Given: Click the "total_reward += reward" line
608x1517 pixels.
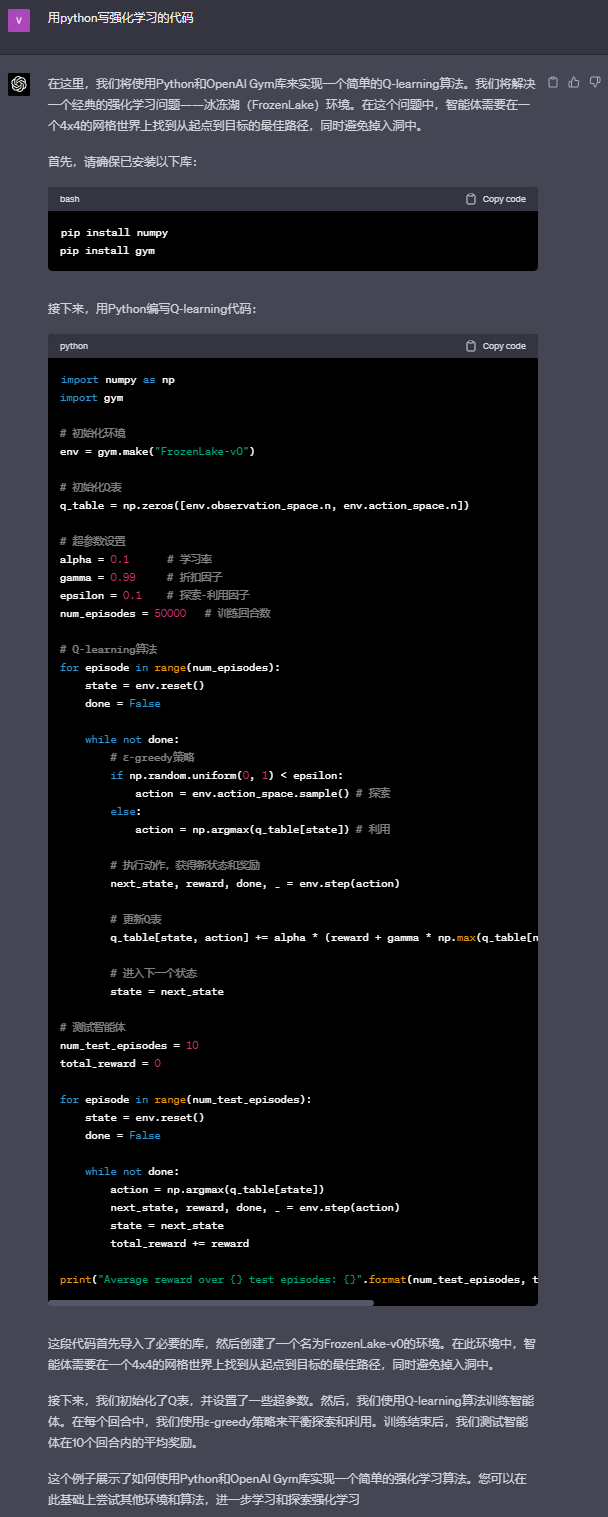Looking at the screenshot, I should click(x=180, y=1244).
